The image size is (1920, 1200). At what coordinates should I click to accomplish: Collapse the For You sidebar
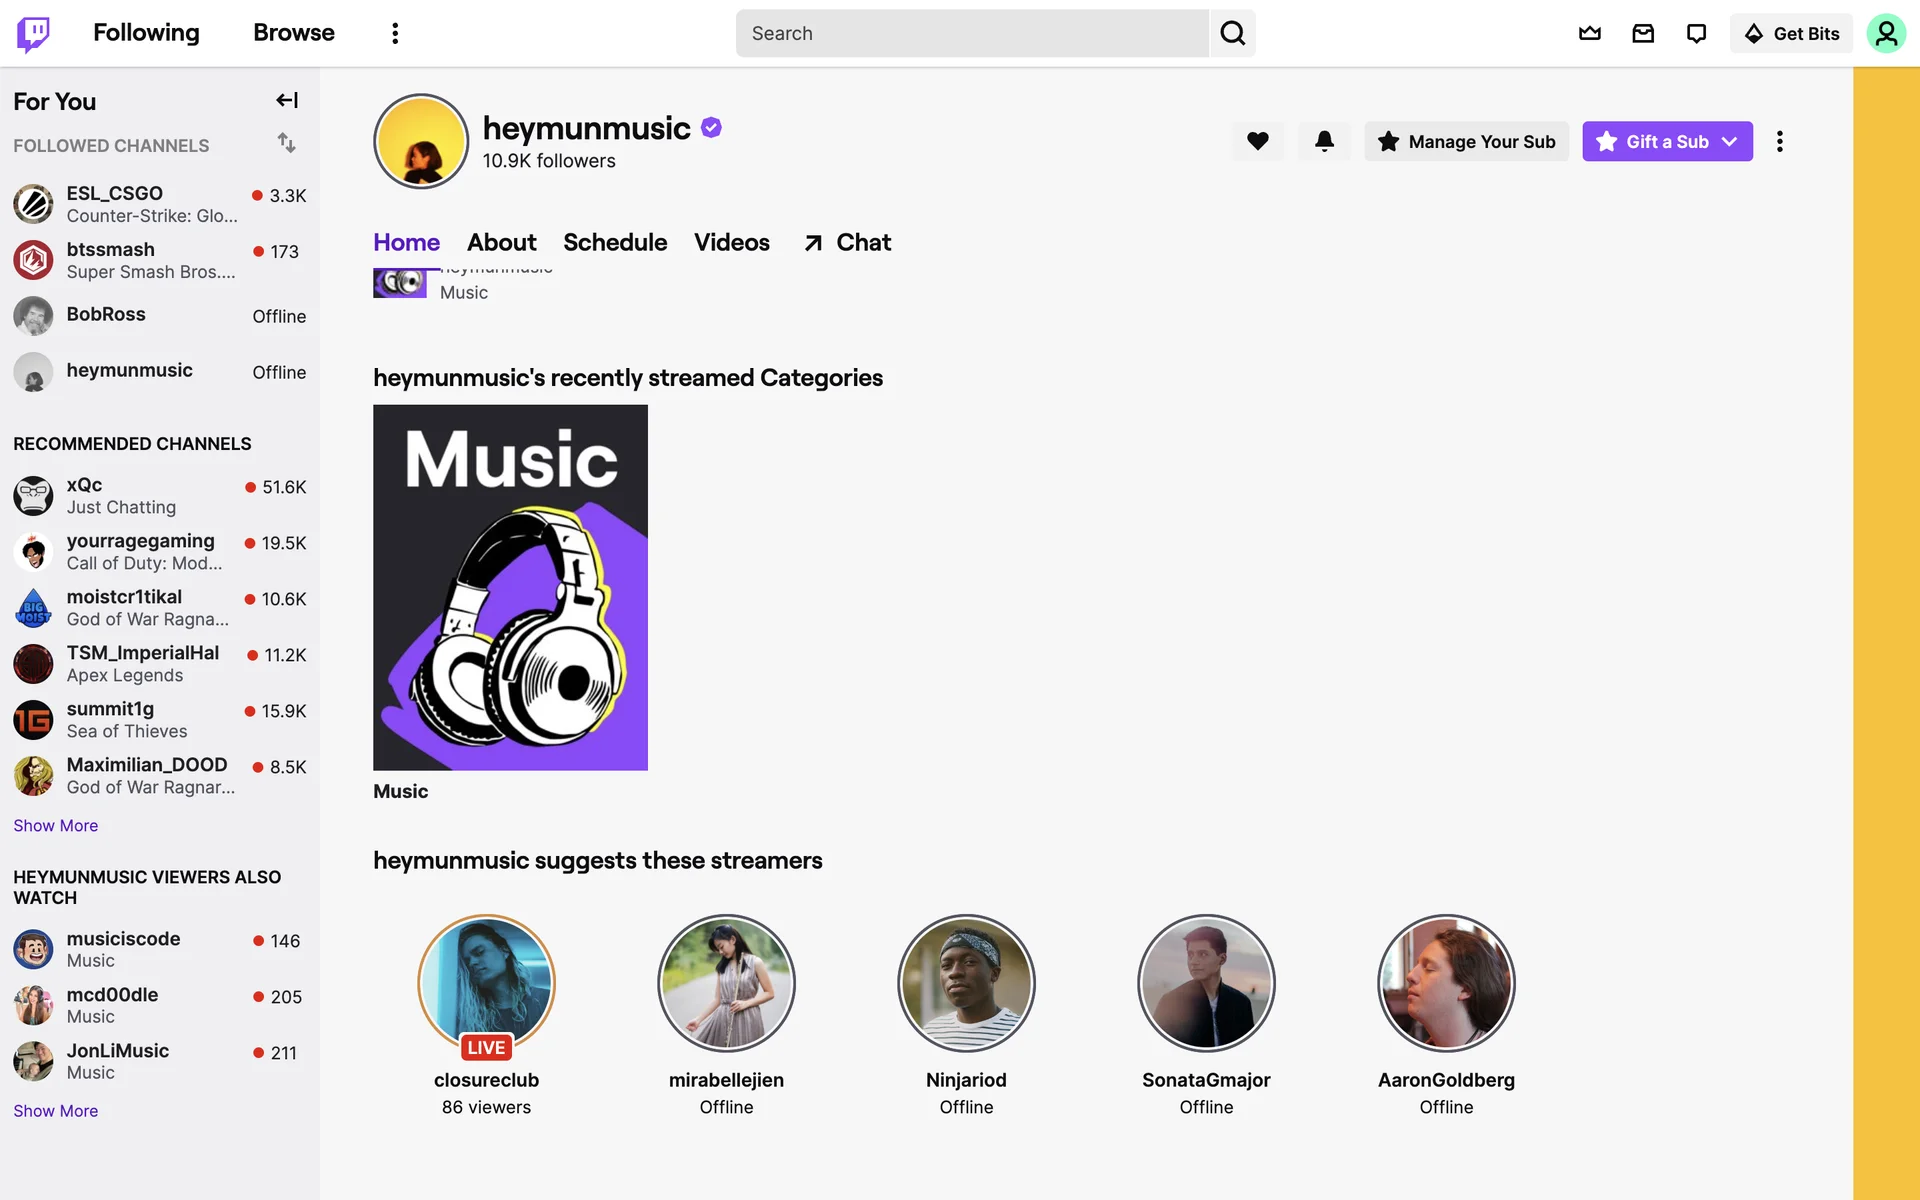[287, 100]
